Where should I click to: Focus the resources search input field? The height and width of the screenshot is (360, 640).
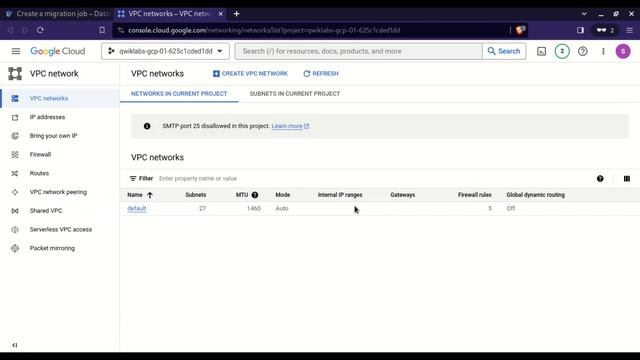(x=358, y=51)
